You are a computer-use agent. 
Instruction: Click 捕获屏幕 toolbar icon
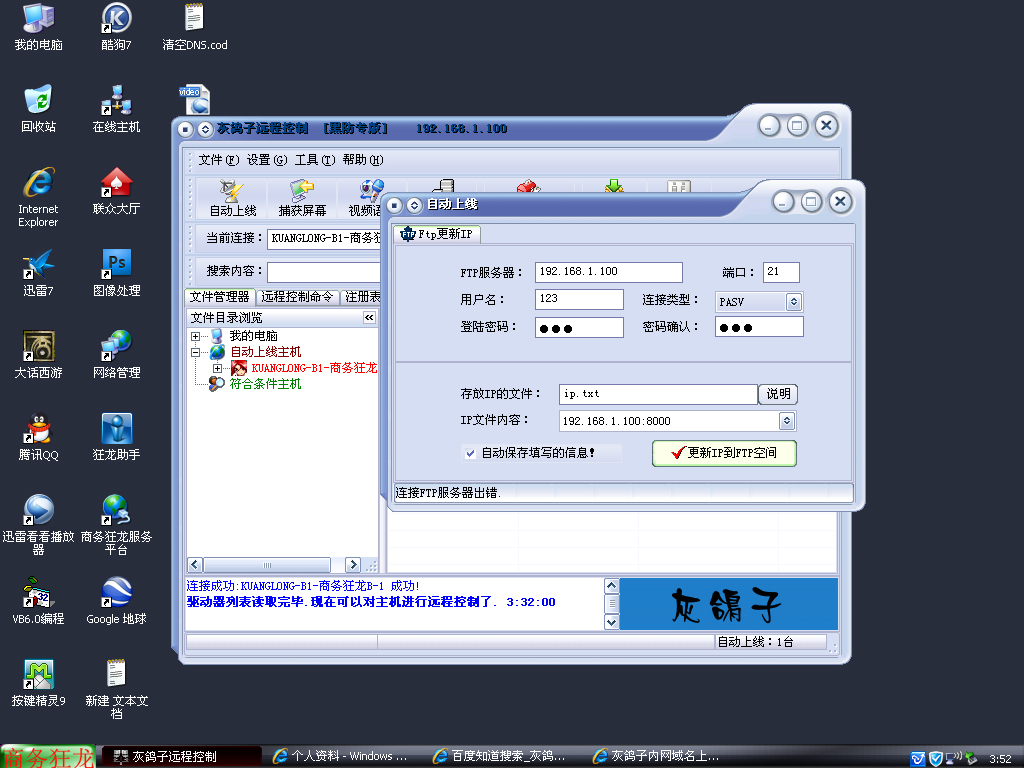(x=302, y=199)
